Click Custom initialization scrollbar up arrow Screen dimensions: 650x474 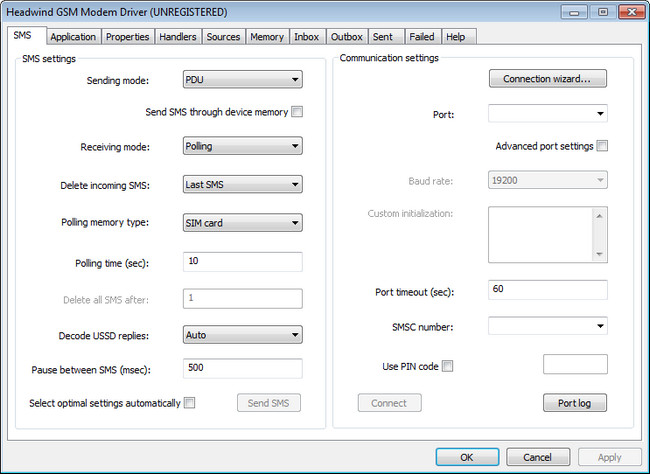pyautogui.click(x=599, y=216)
